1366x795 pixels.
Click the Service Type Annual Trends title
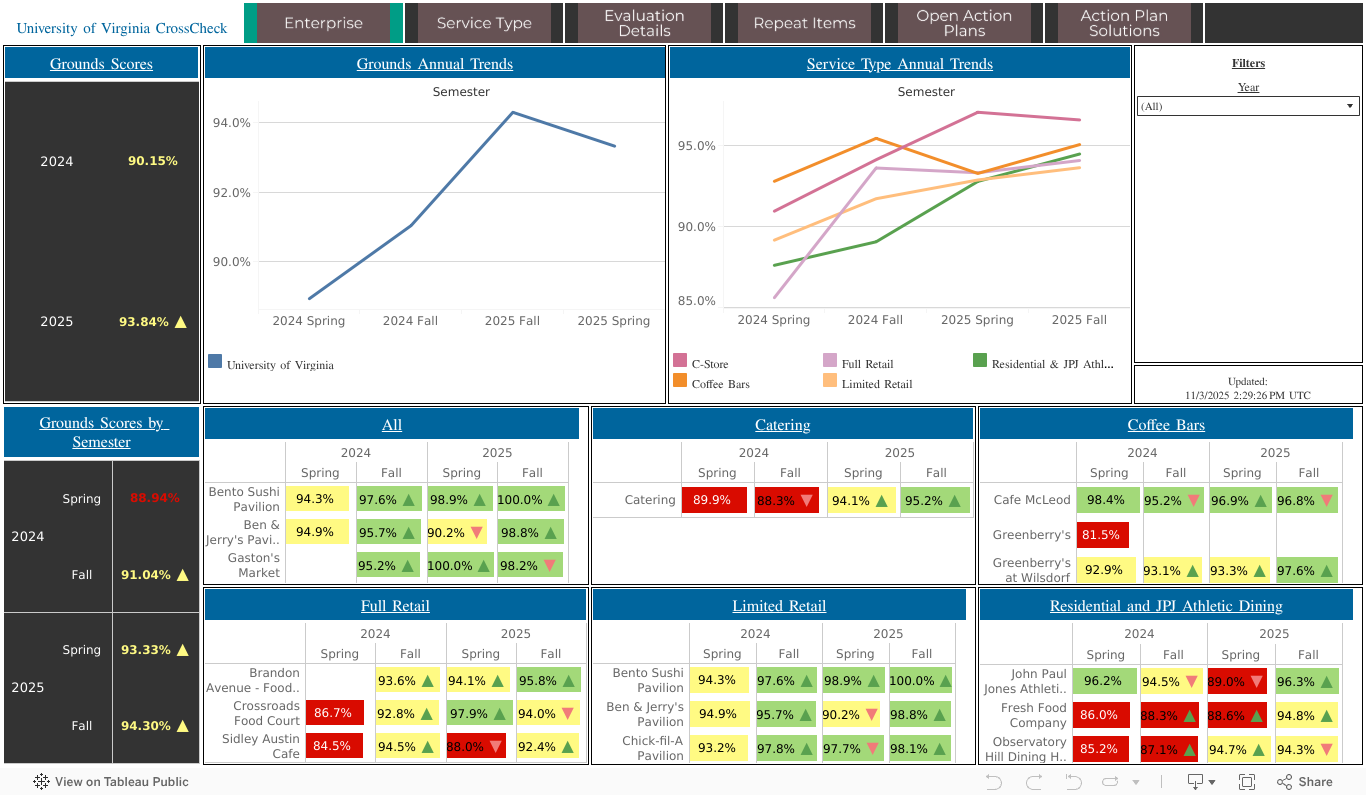[x=900, y=64]
